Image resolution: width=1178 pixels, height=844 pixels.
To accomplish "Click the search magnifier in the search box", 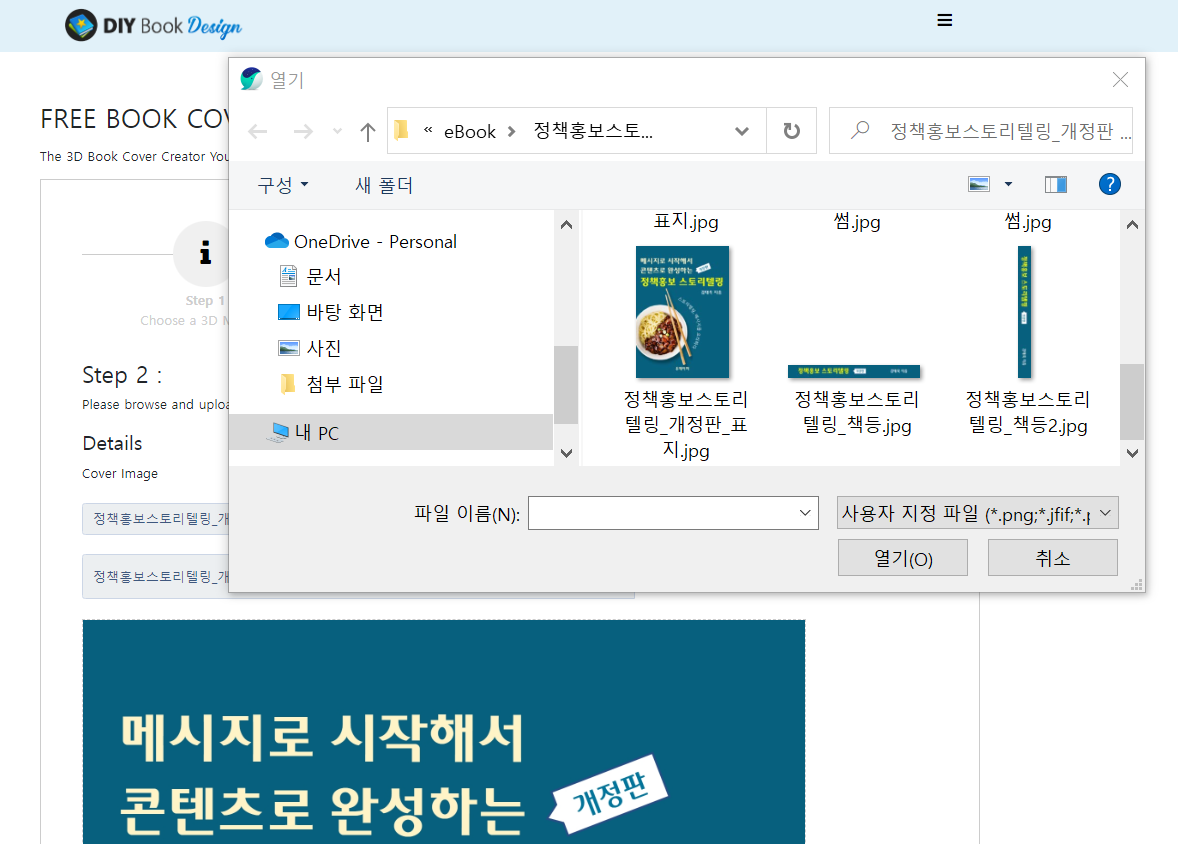I will pos(858,130).
